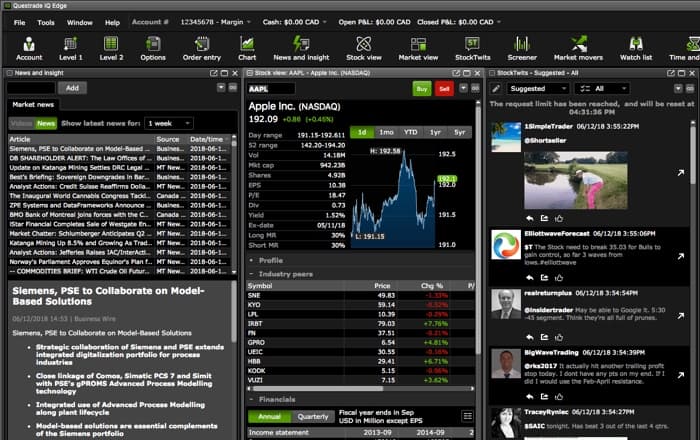Open Stock view tool

pyautogui.click(x=364, y=49)
